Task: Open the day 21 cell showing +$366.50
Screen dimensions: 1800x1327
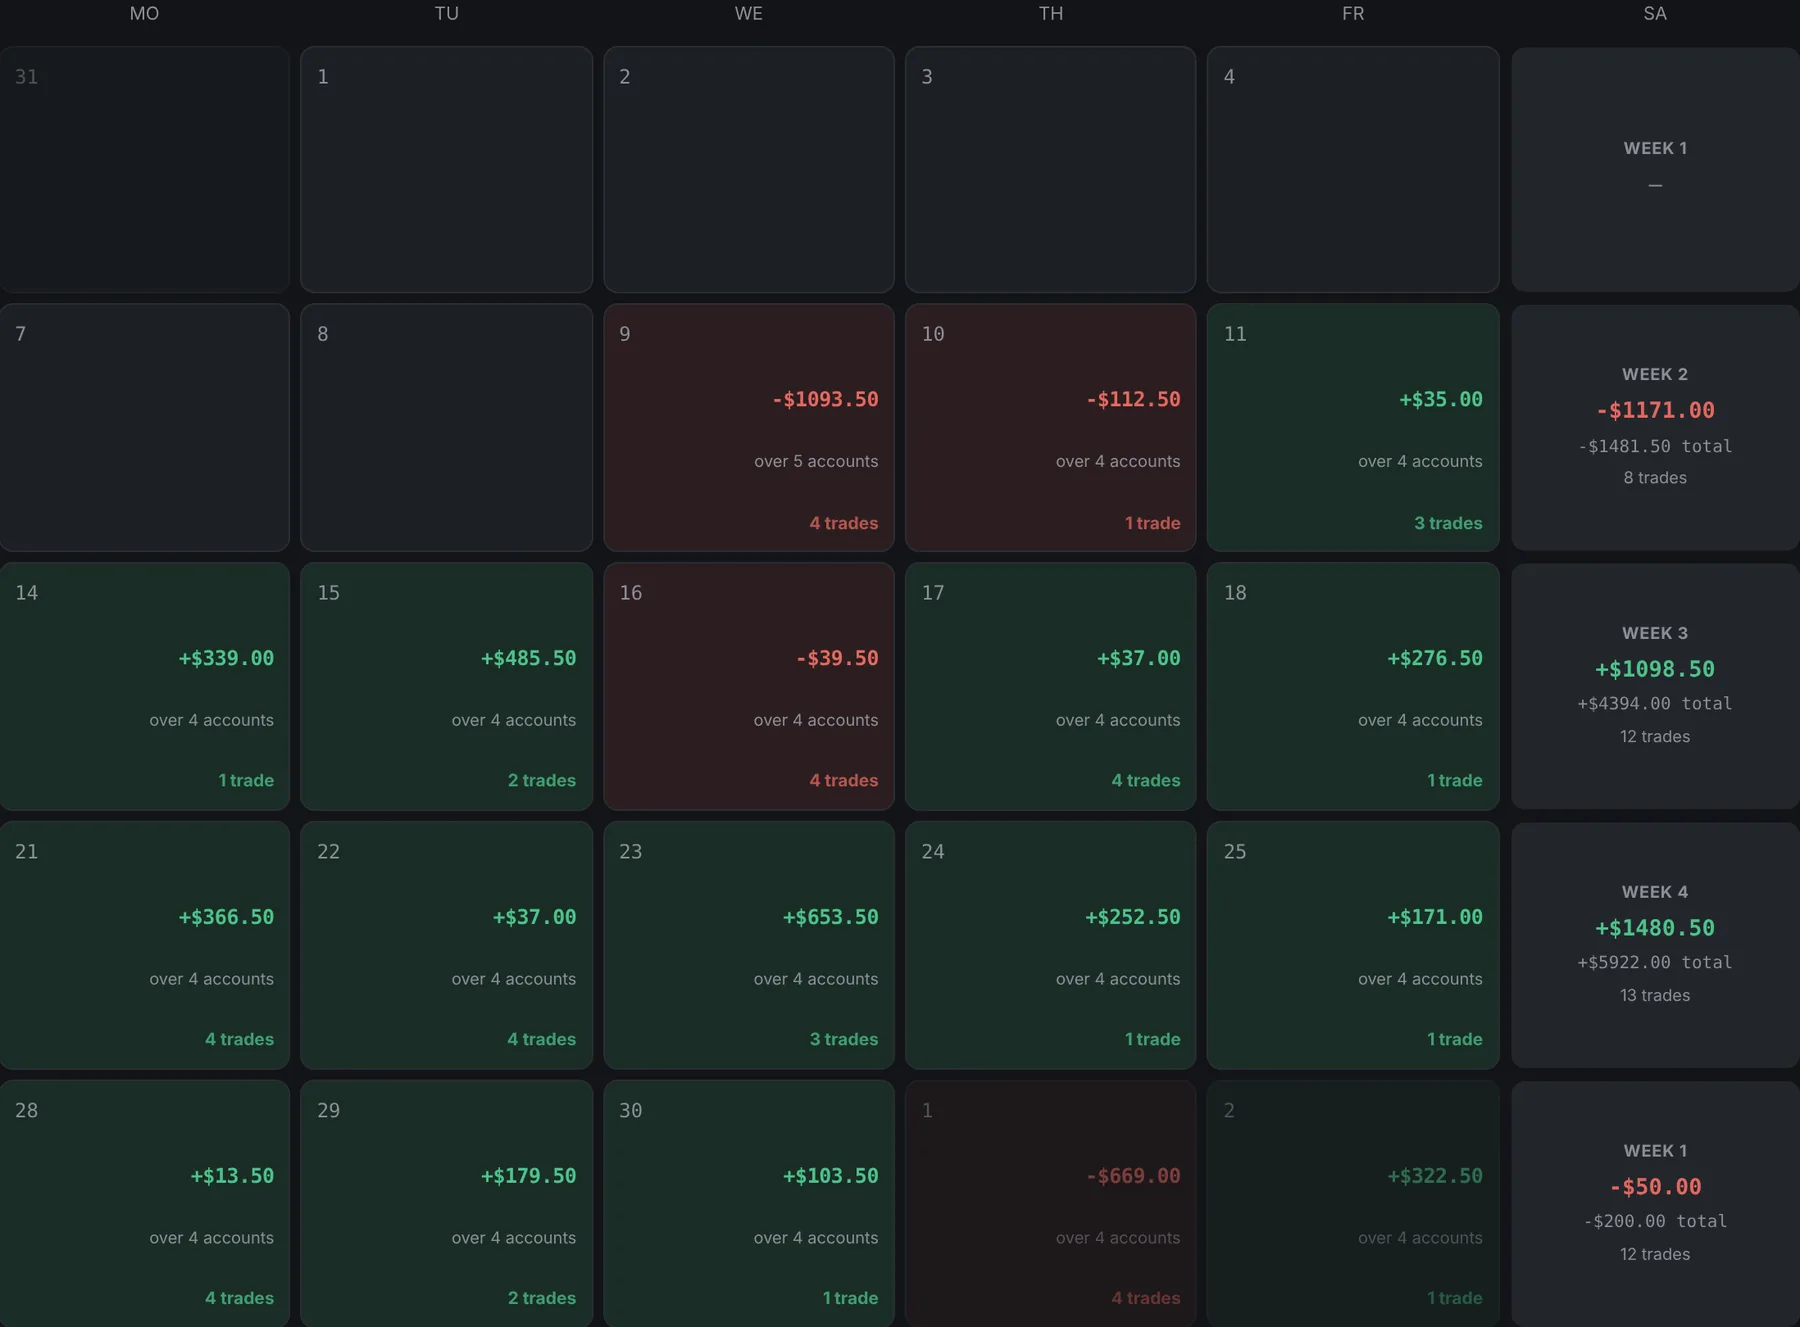Action: 145,945
